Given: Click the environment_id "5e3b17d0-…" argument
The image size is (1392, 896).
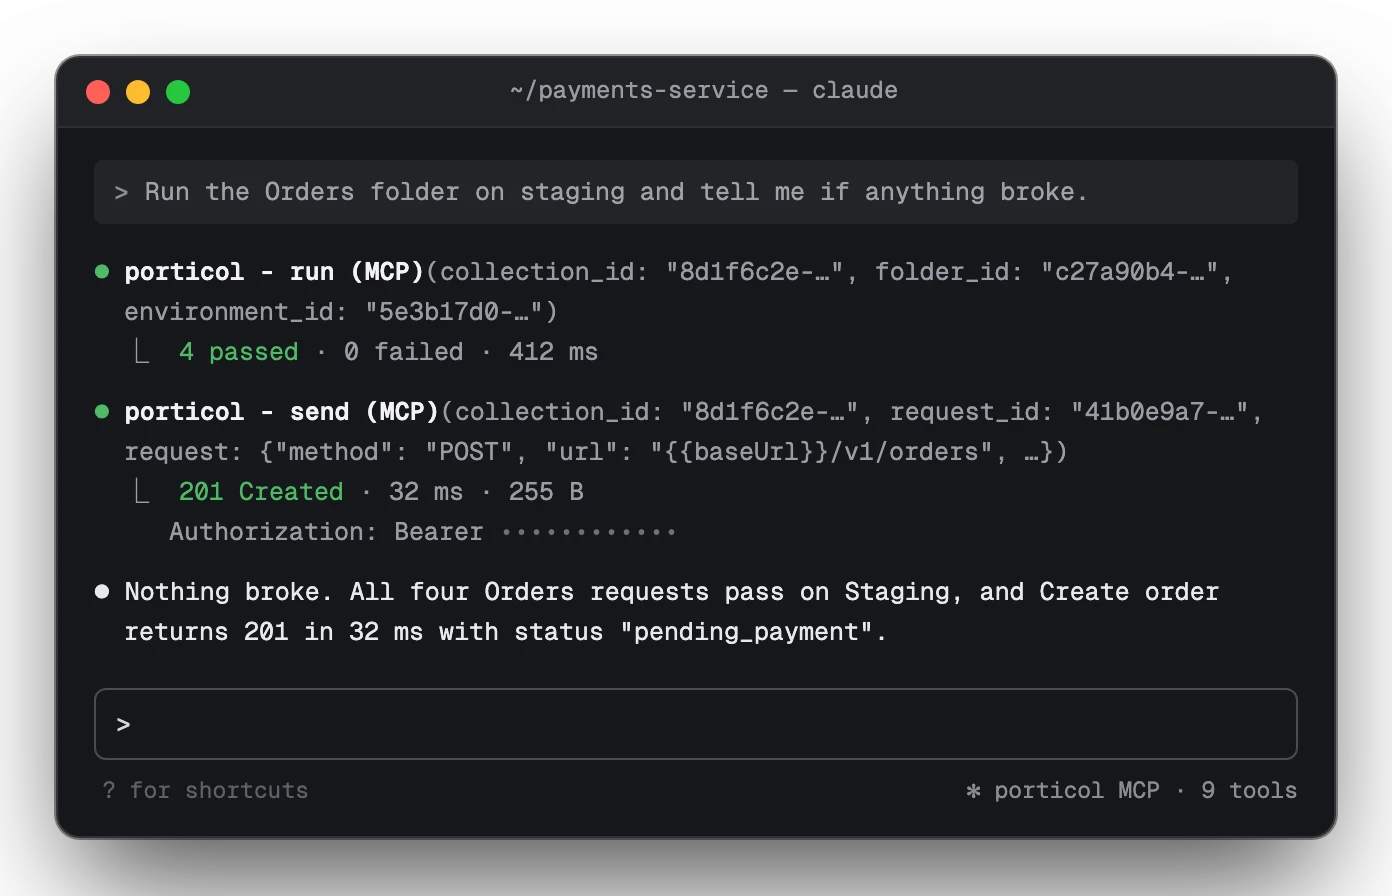Looking at the screenshot, I should point(333,312).
